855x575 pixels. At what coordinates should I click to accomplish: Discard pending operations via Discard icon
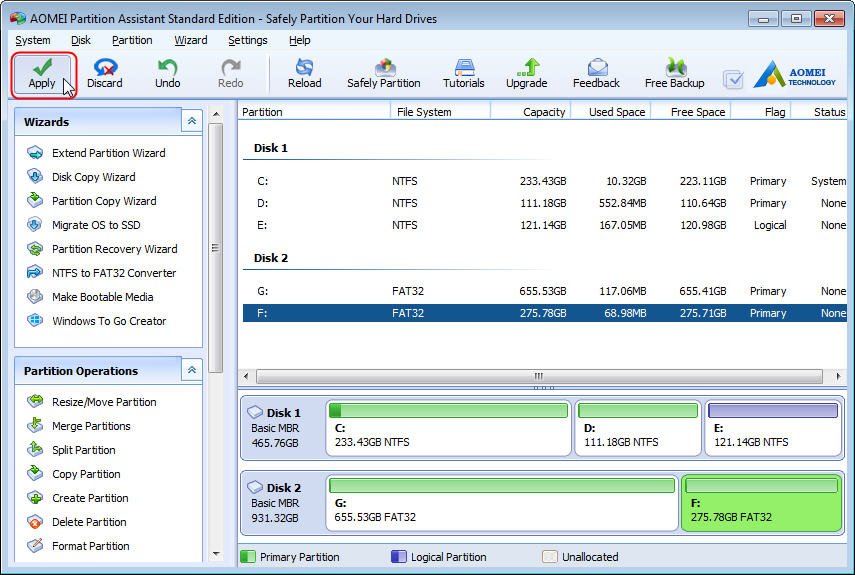[104, 73]
